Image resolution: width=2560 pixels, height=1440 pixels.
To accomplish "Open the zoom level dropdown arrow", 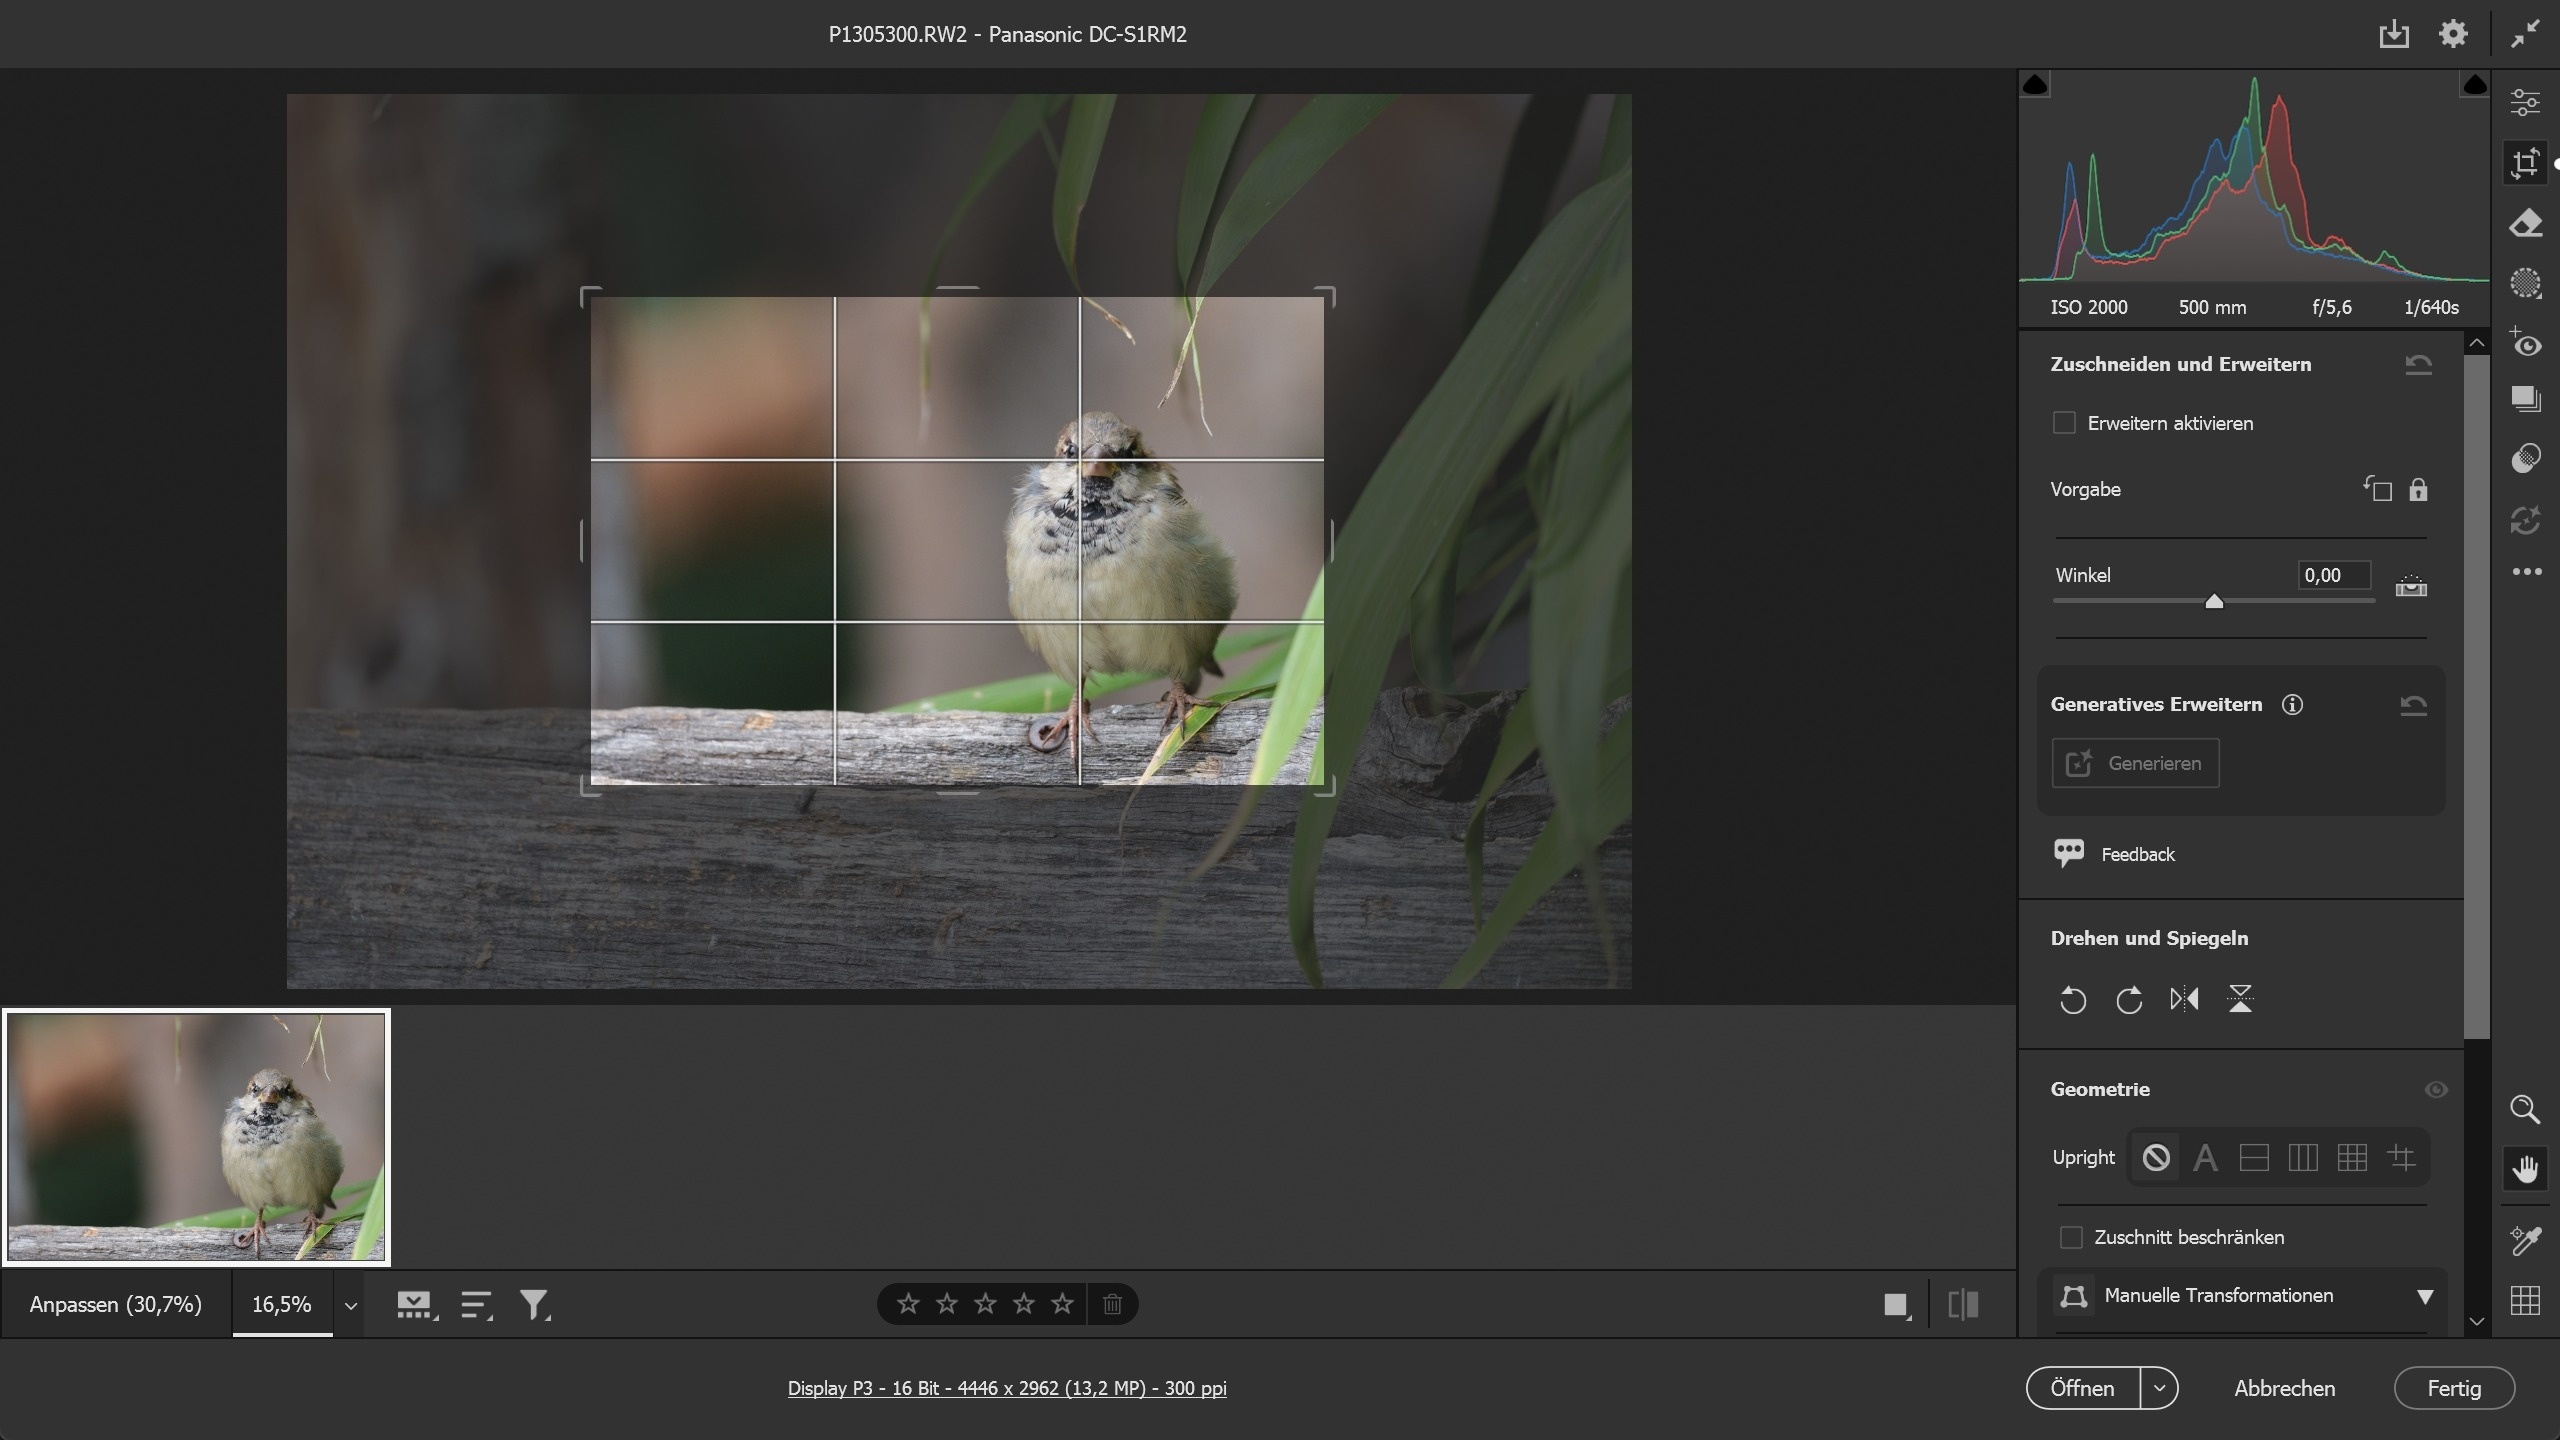I will [350, 1305].
